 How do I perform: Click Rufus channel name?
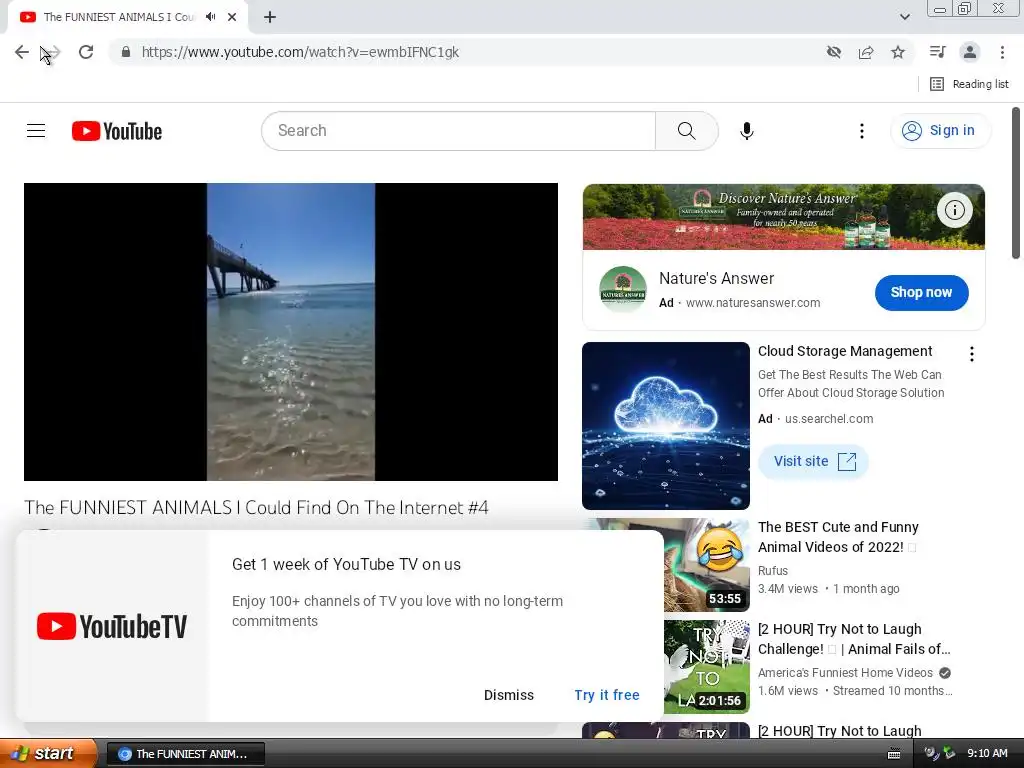pos(773,571)
